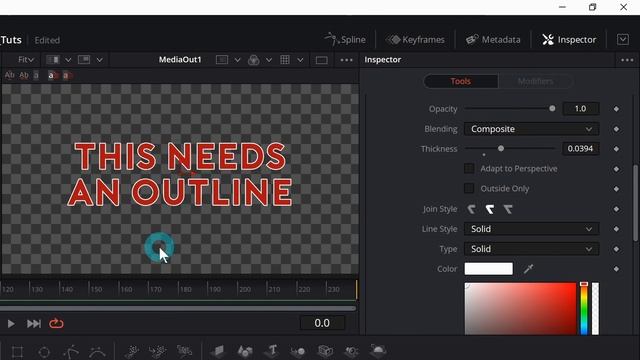
Task: Add keyframe for Thickness
Action: pos(616,149)
